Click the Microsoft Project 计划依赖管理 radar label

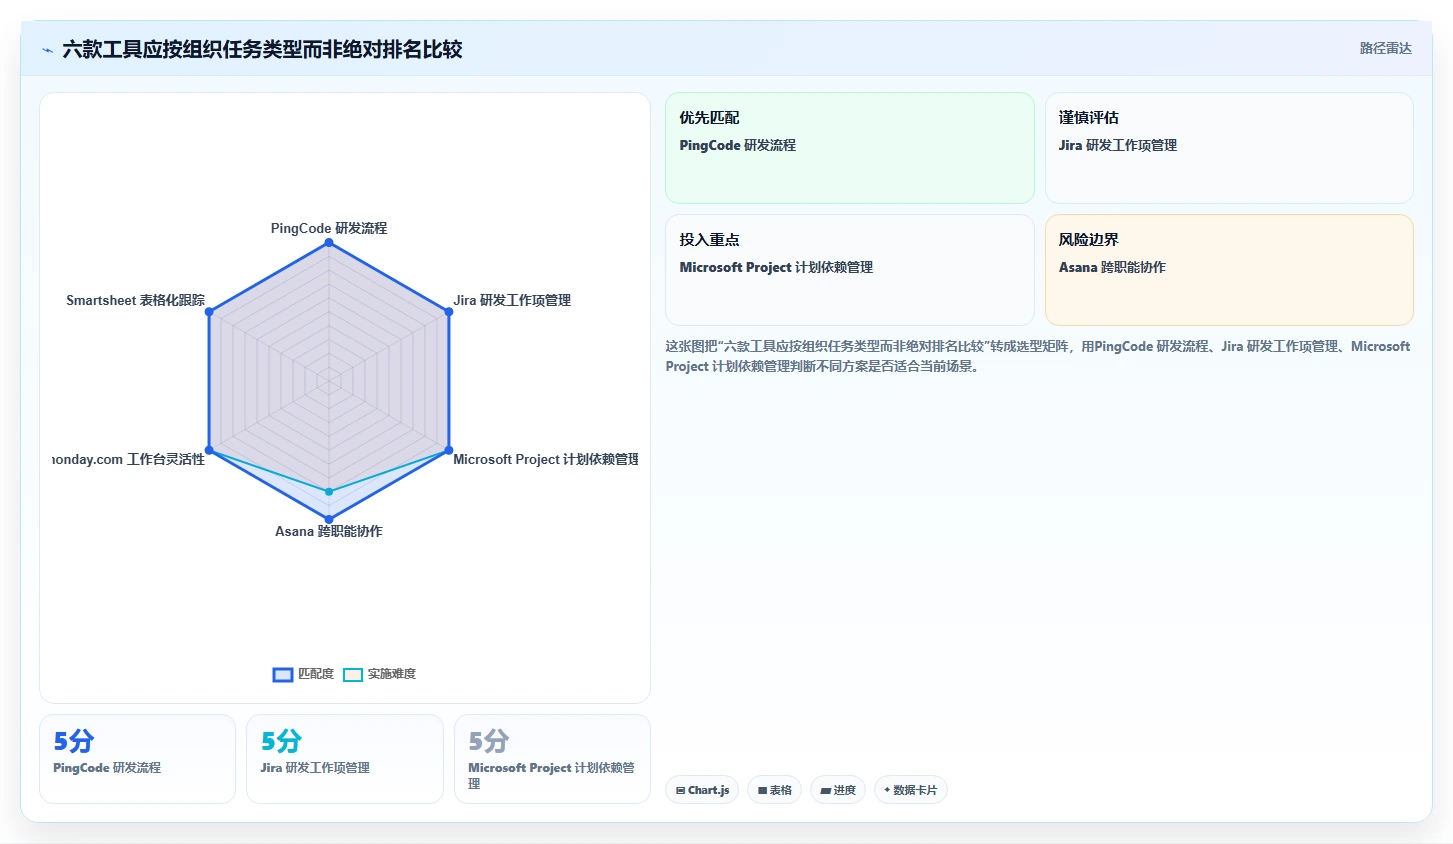click(x=546, y=459)
